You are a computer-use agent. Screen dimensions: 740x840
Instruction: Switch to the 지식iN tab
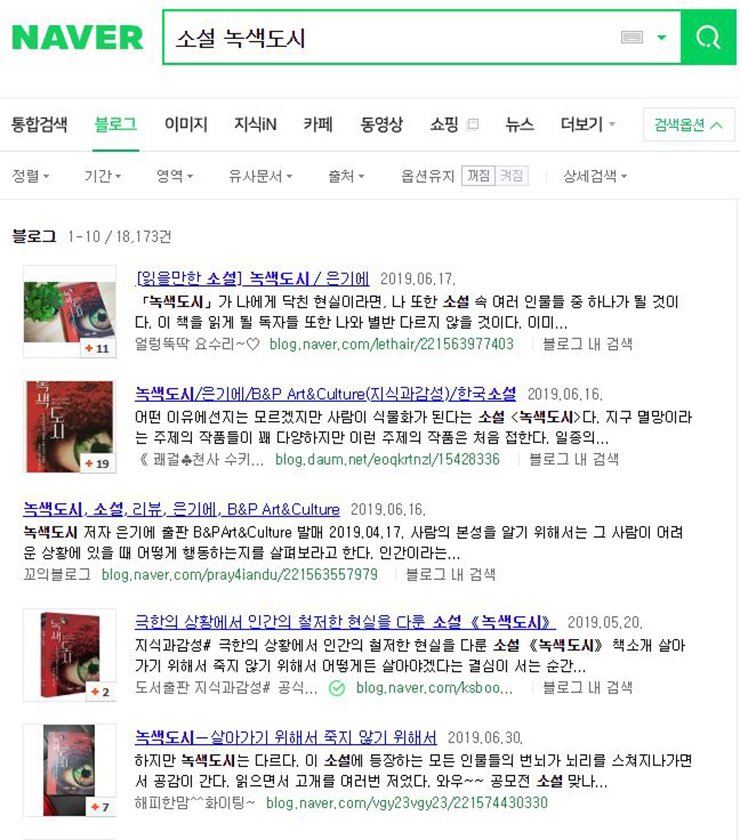(x=255, y=124)
